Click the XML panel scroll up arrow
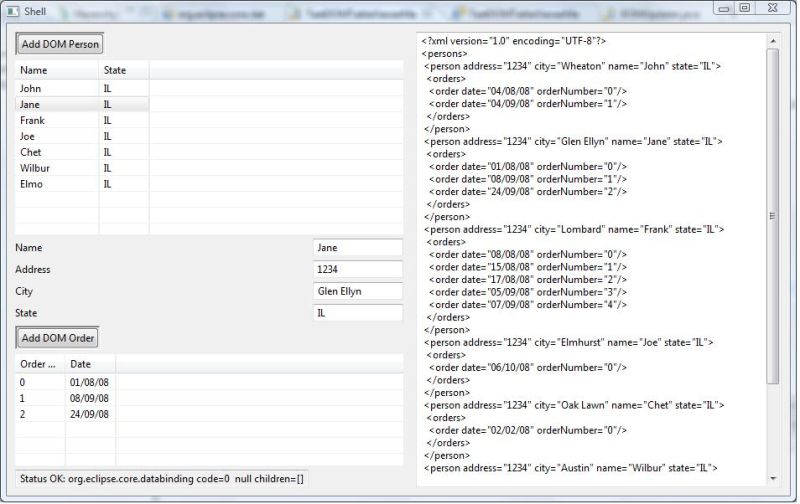This screenshot has width=800, height=504. coord(773,41)
